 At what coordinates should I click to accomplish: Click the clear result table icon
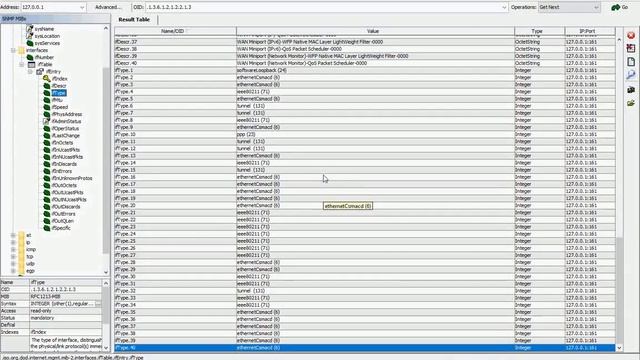[631, 48]
